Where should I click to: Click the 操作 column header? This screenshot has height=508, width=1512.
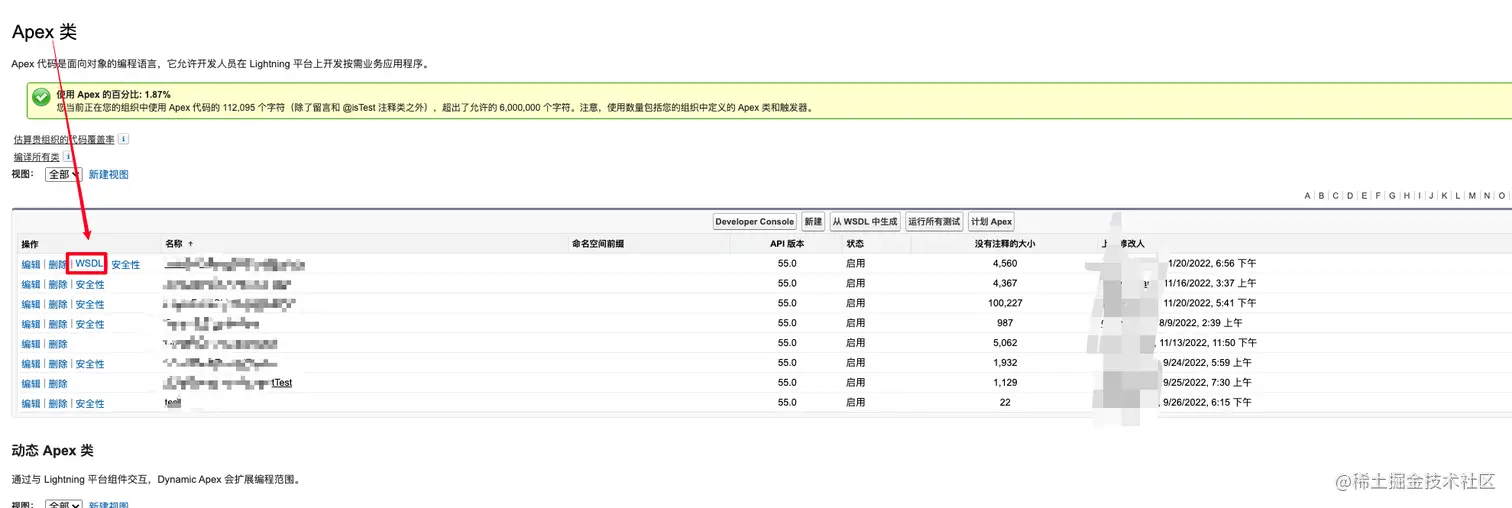(x=30, y=244)
